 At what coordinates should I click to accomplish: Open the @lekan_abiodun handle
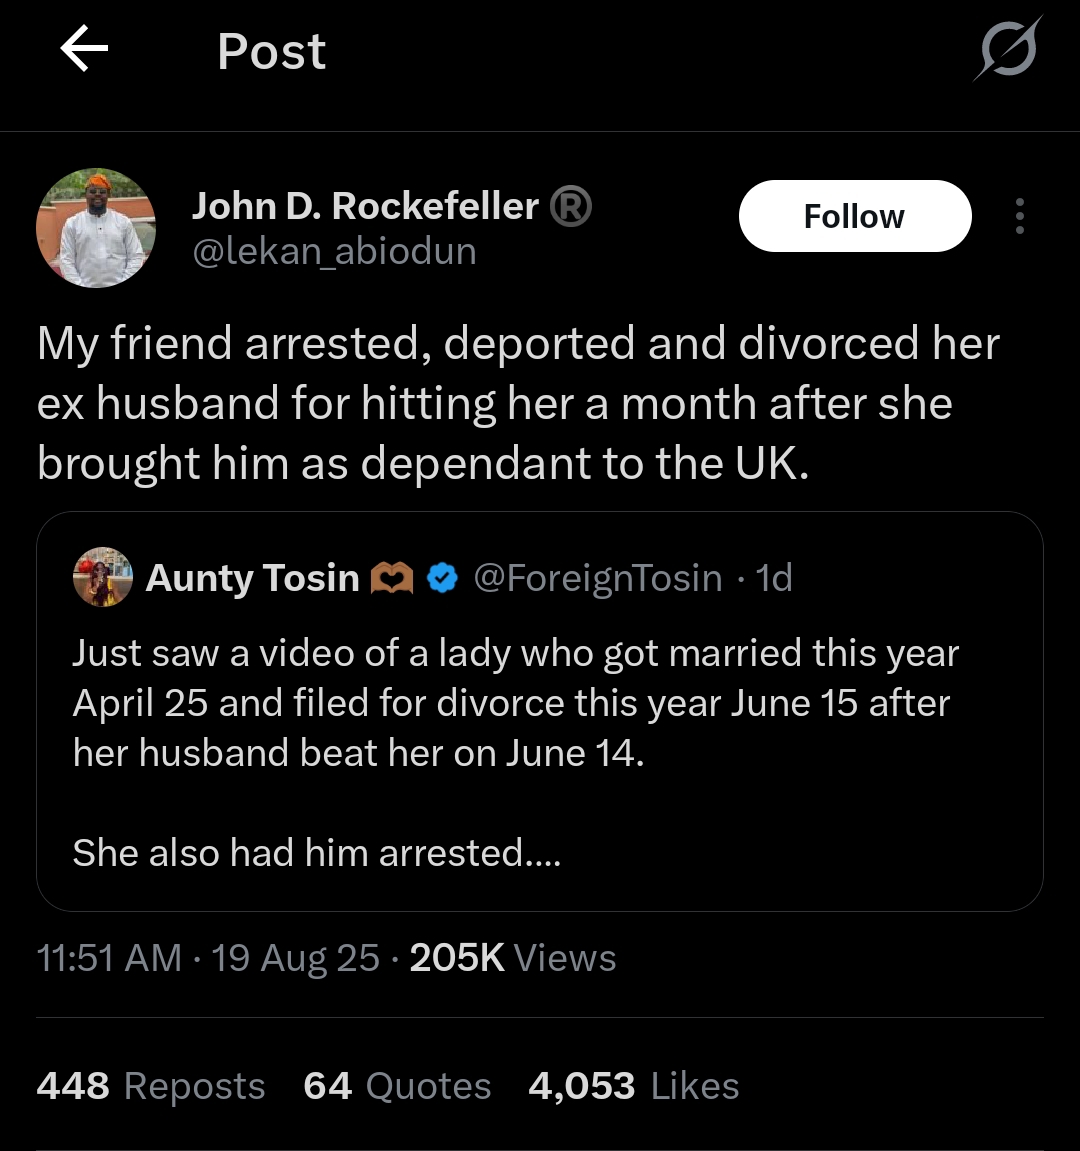point(334,251)
